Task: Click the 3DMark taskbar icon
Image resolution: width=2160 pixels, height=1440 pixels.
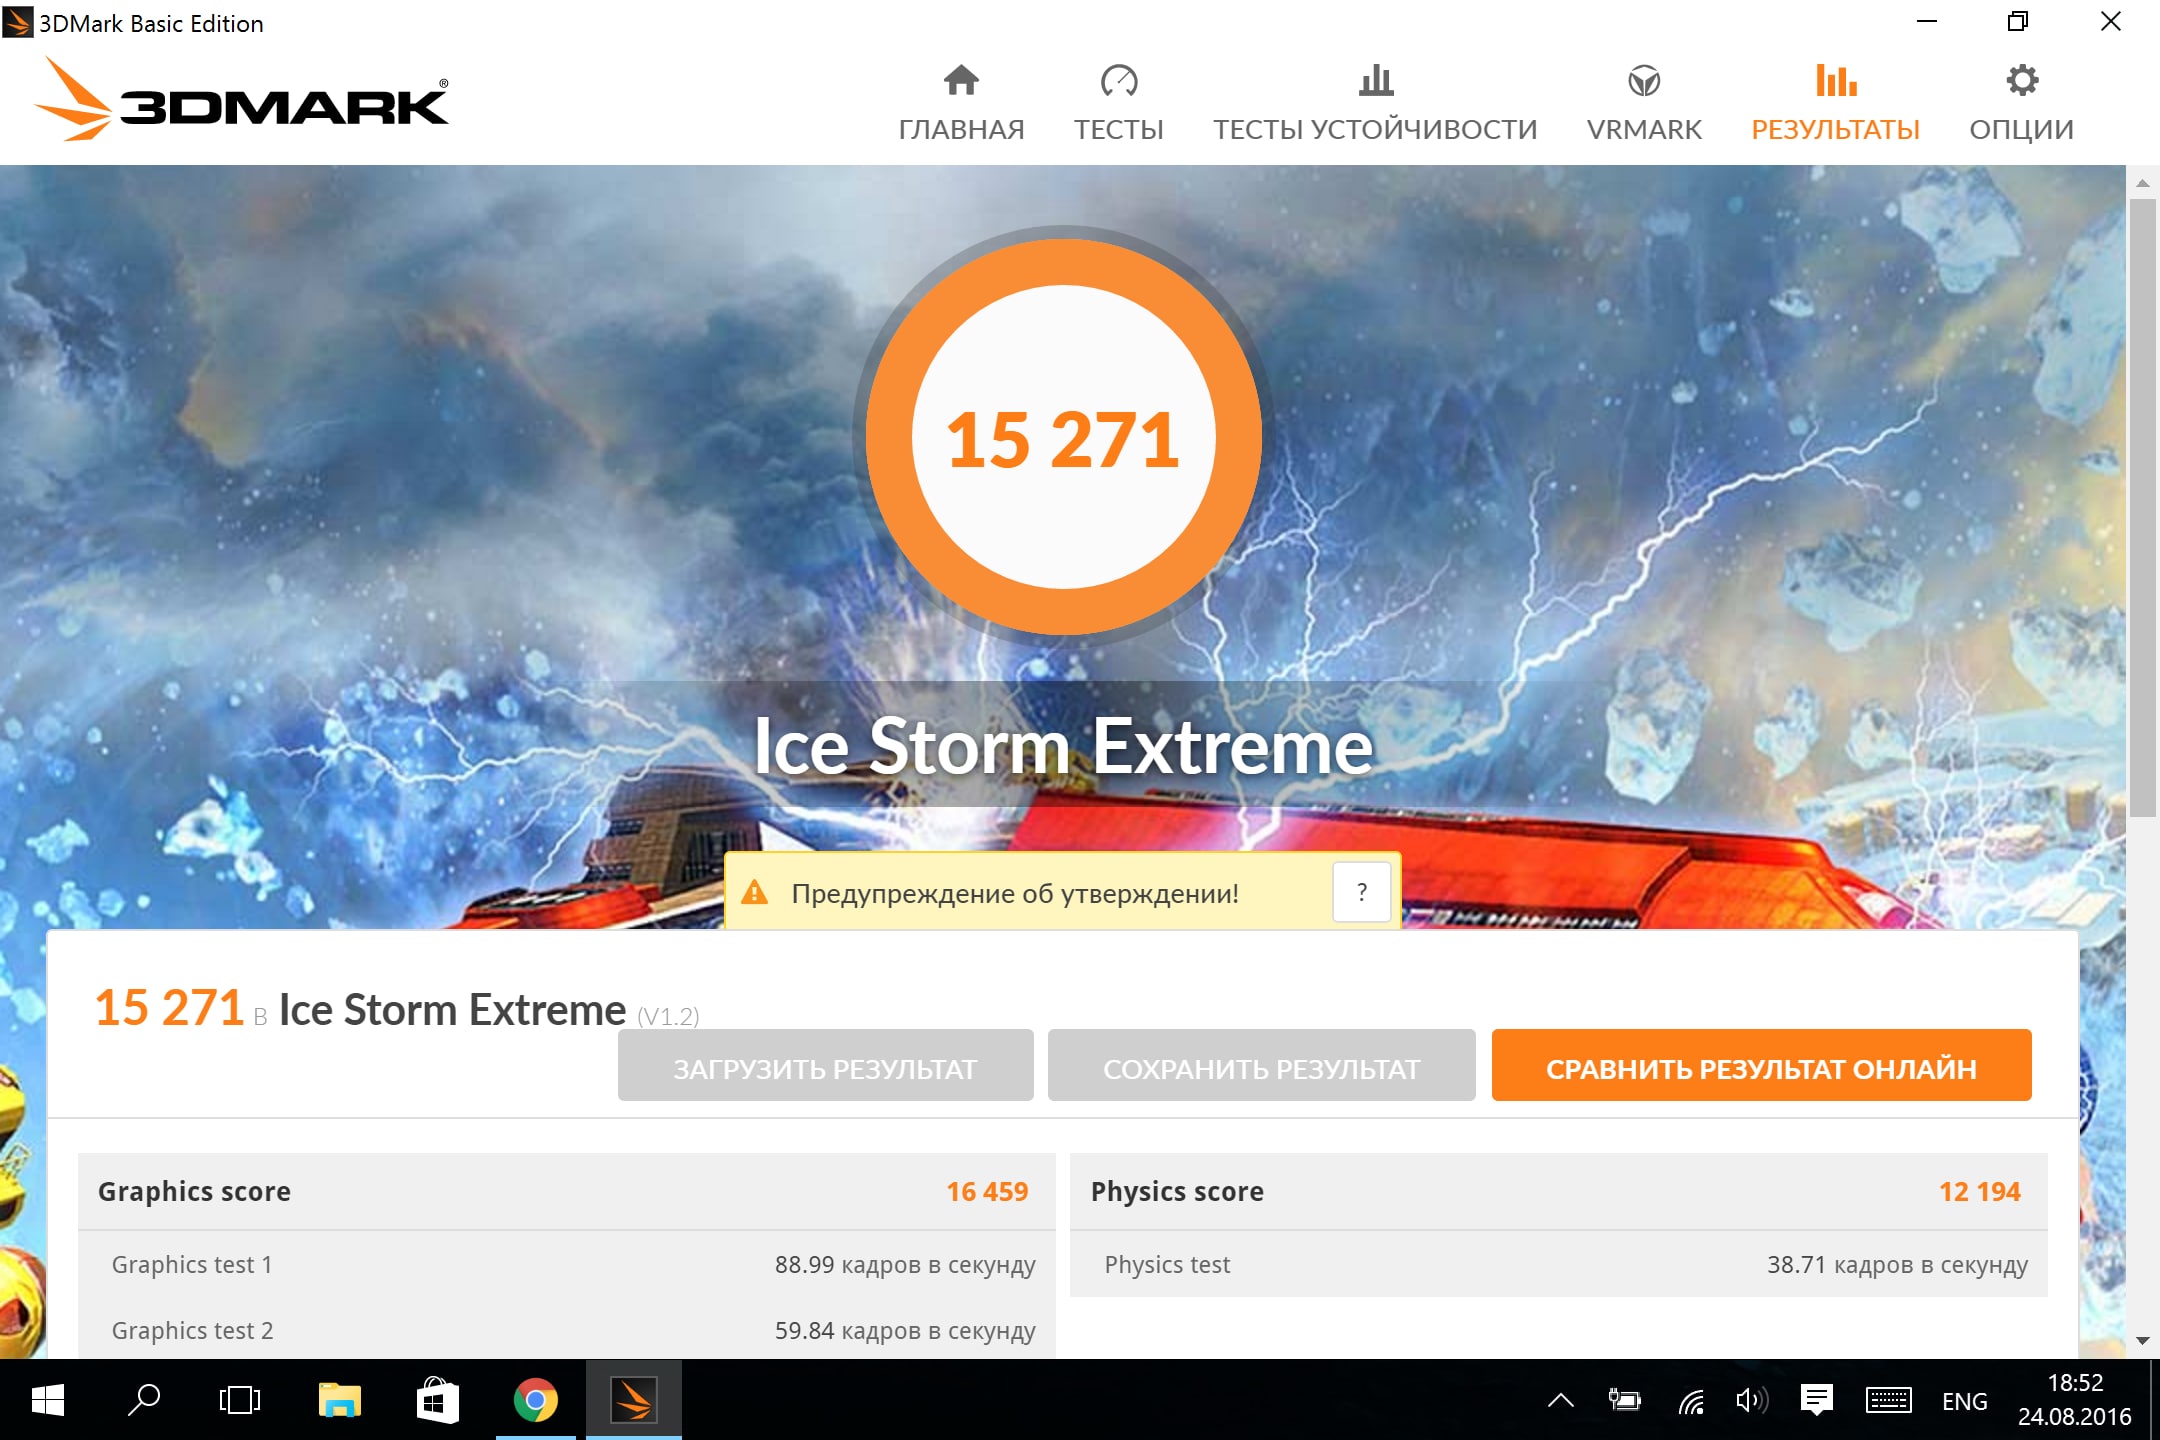Action: pyautogui.click(x=634, y=1400)
